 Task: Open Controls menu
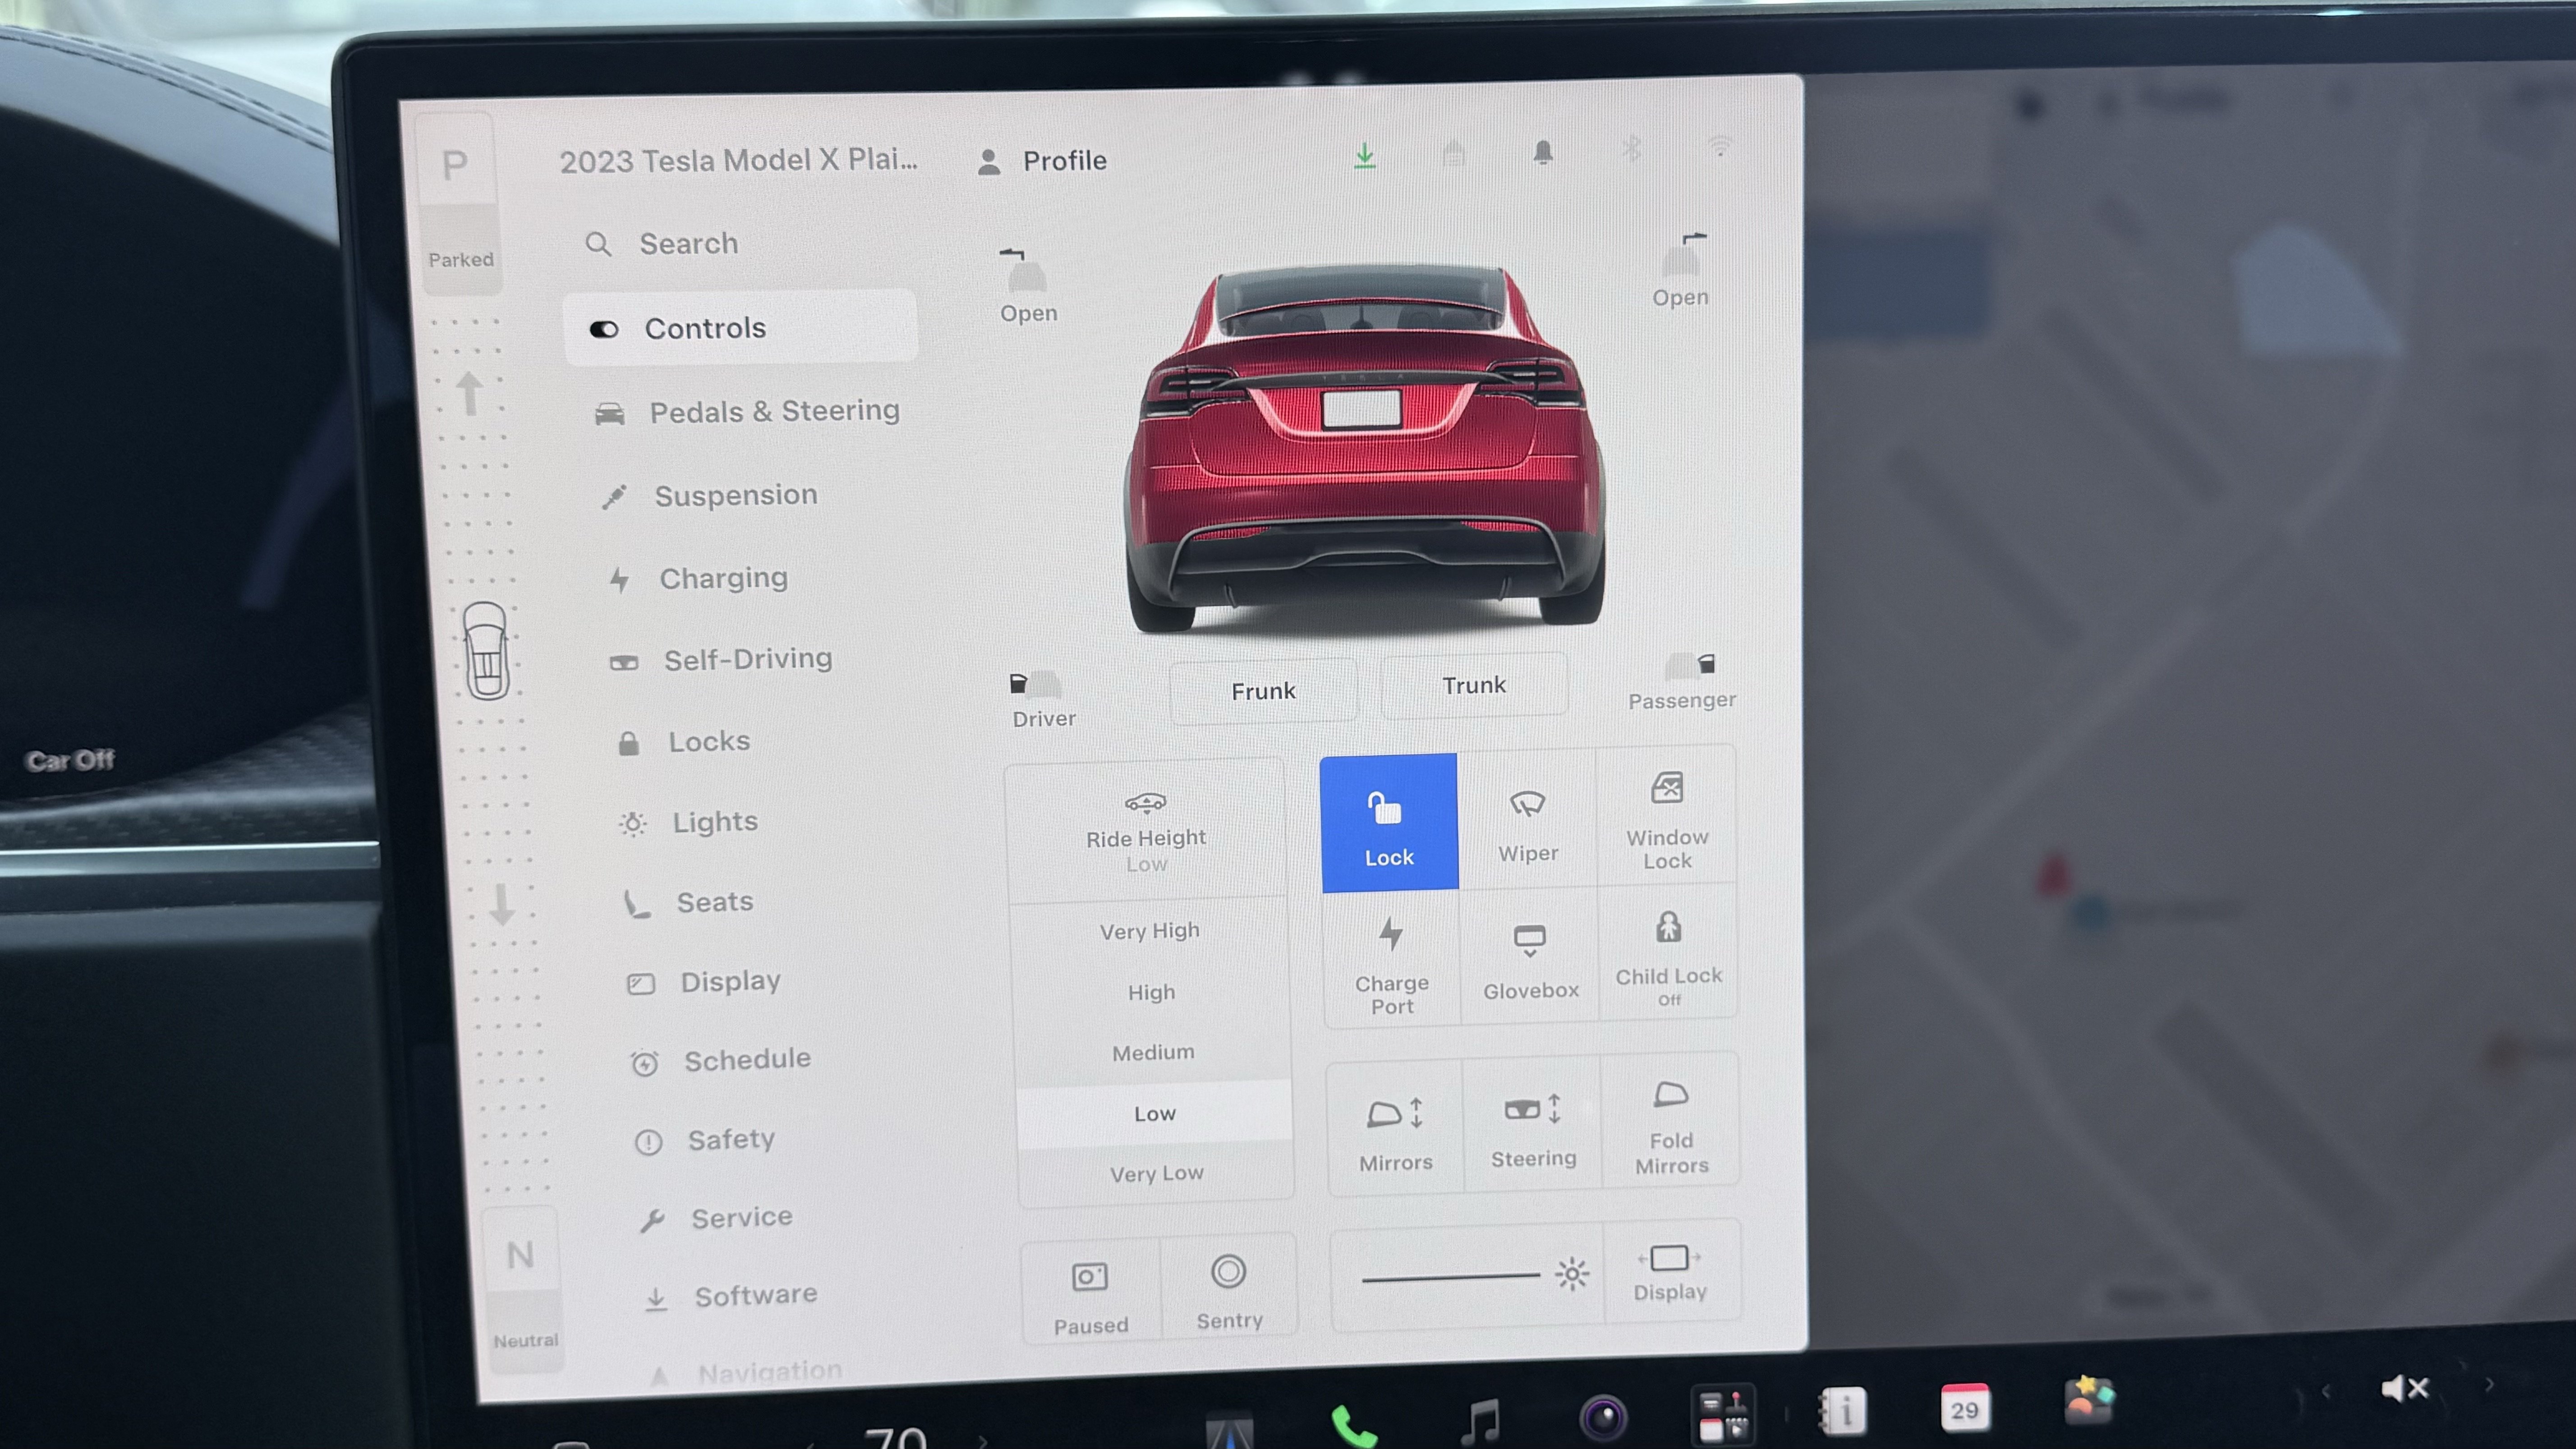pos(740,328)
